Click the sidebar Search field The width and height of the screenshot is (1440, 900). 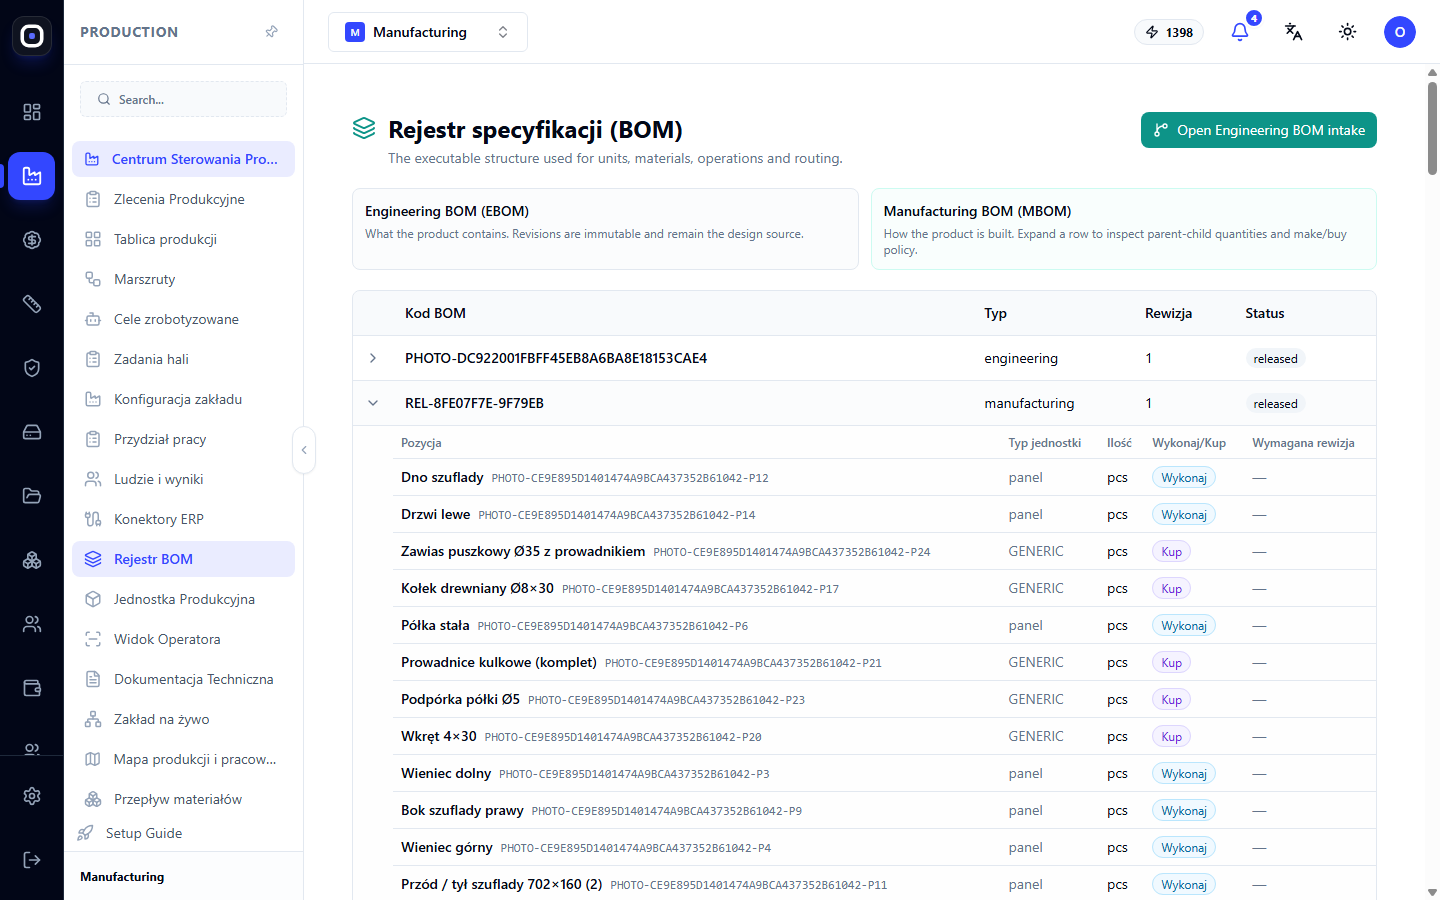(x=184, y=99)
